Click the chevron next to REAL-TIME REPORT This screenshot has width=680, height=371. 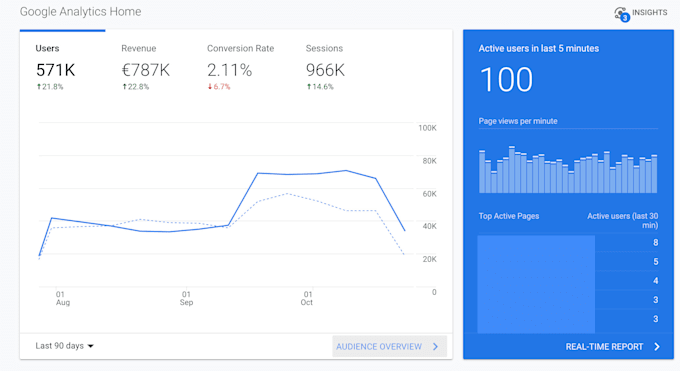(657, 346)
